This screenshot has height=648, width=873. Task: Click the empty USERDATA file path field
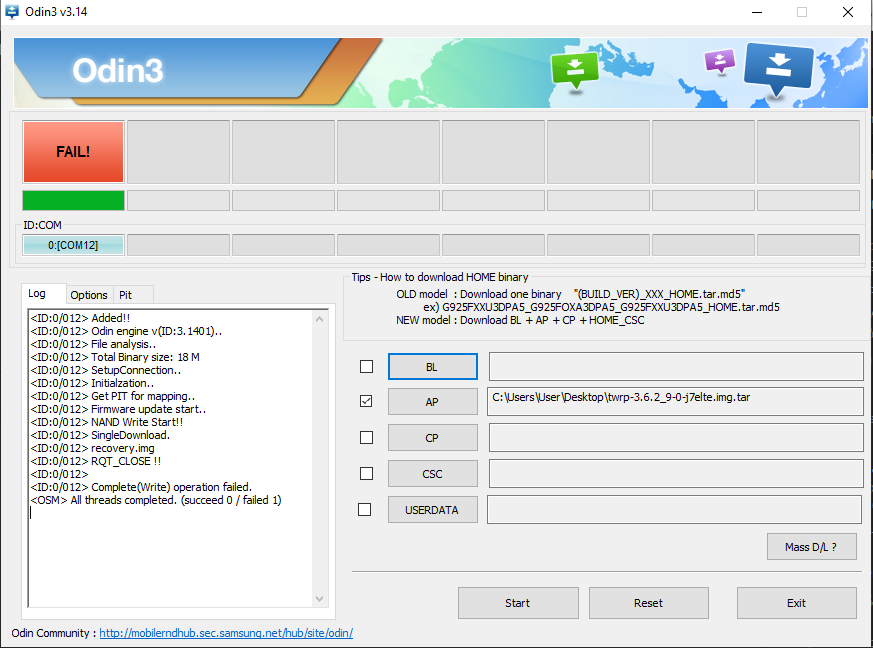(x=675, y=509)
